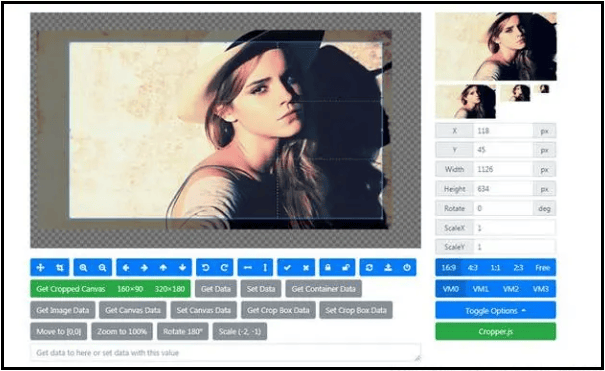Viewport: 605px width, 371px height.
Task: Choose view mode VM0
Action: click(x=451, y=289)
